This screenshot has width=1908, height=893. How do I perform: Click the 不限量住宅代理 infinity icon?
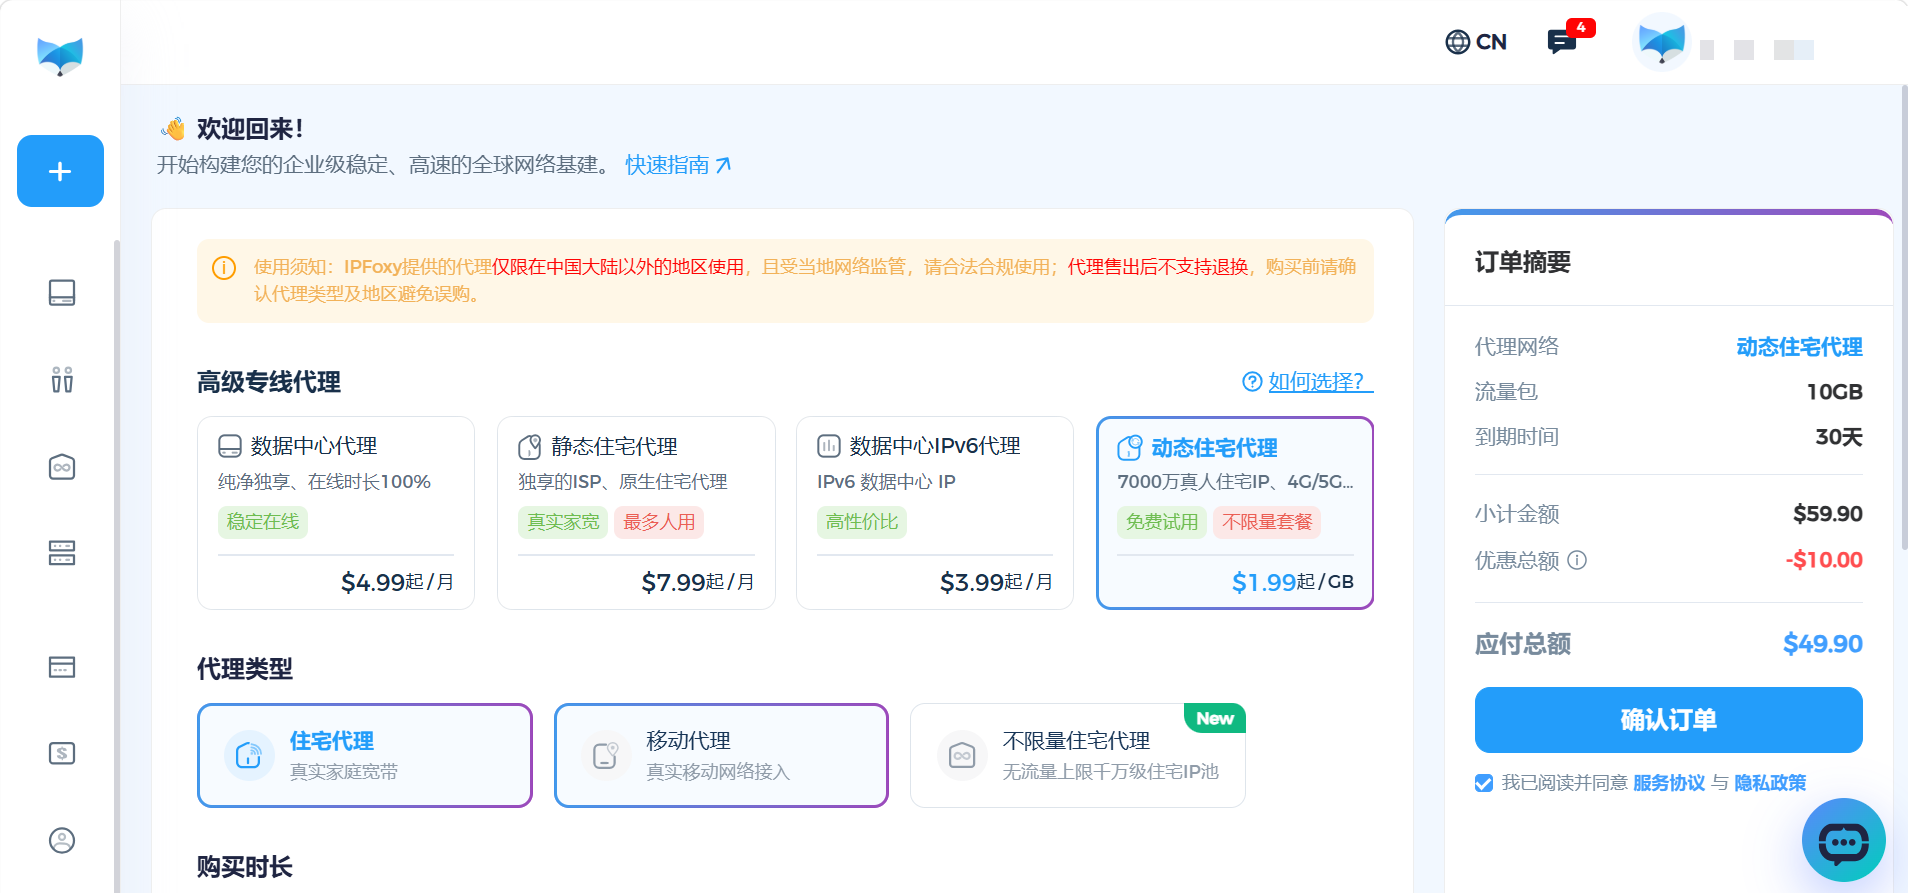pos(962,755)
